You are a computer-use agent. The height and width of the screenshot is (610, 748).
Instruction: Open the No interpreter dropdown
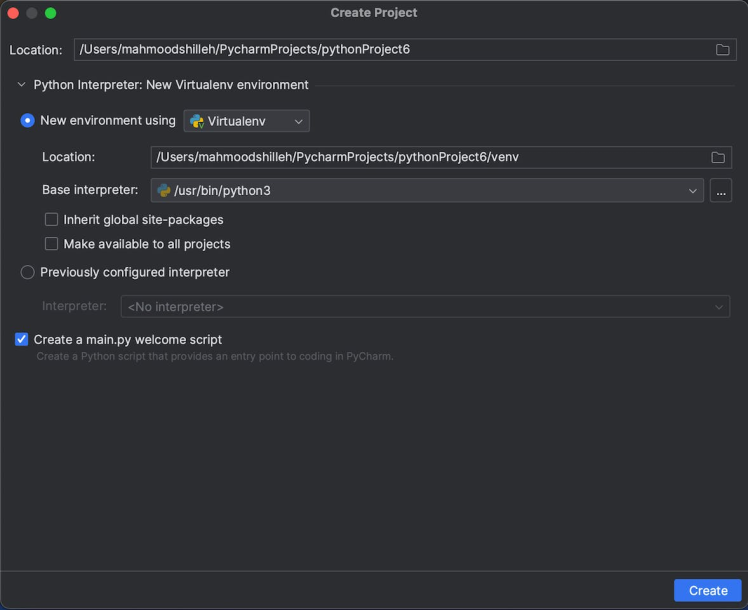pos(425,307)
